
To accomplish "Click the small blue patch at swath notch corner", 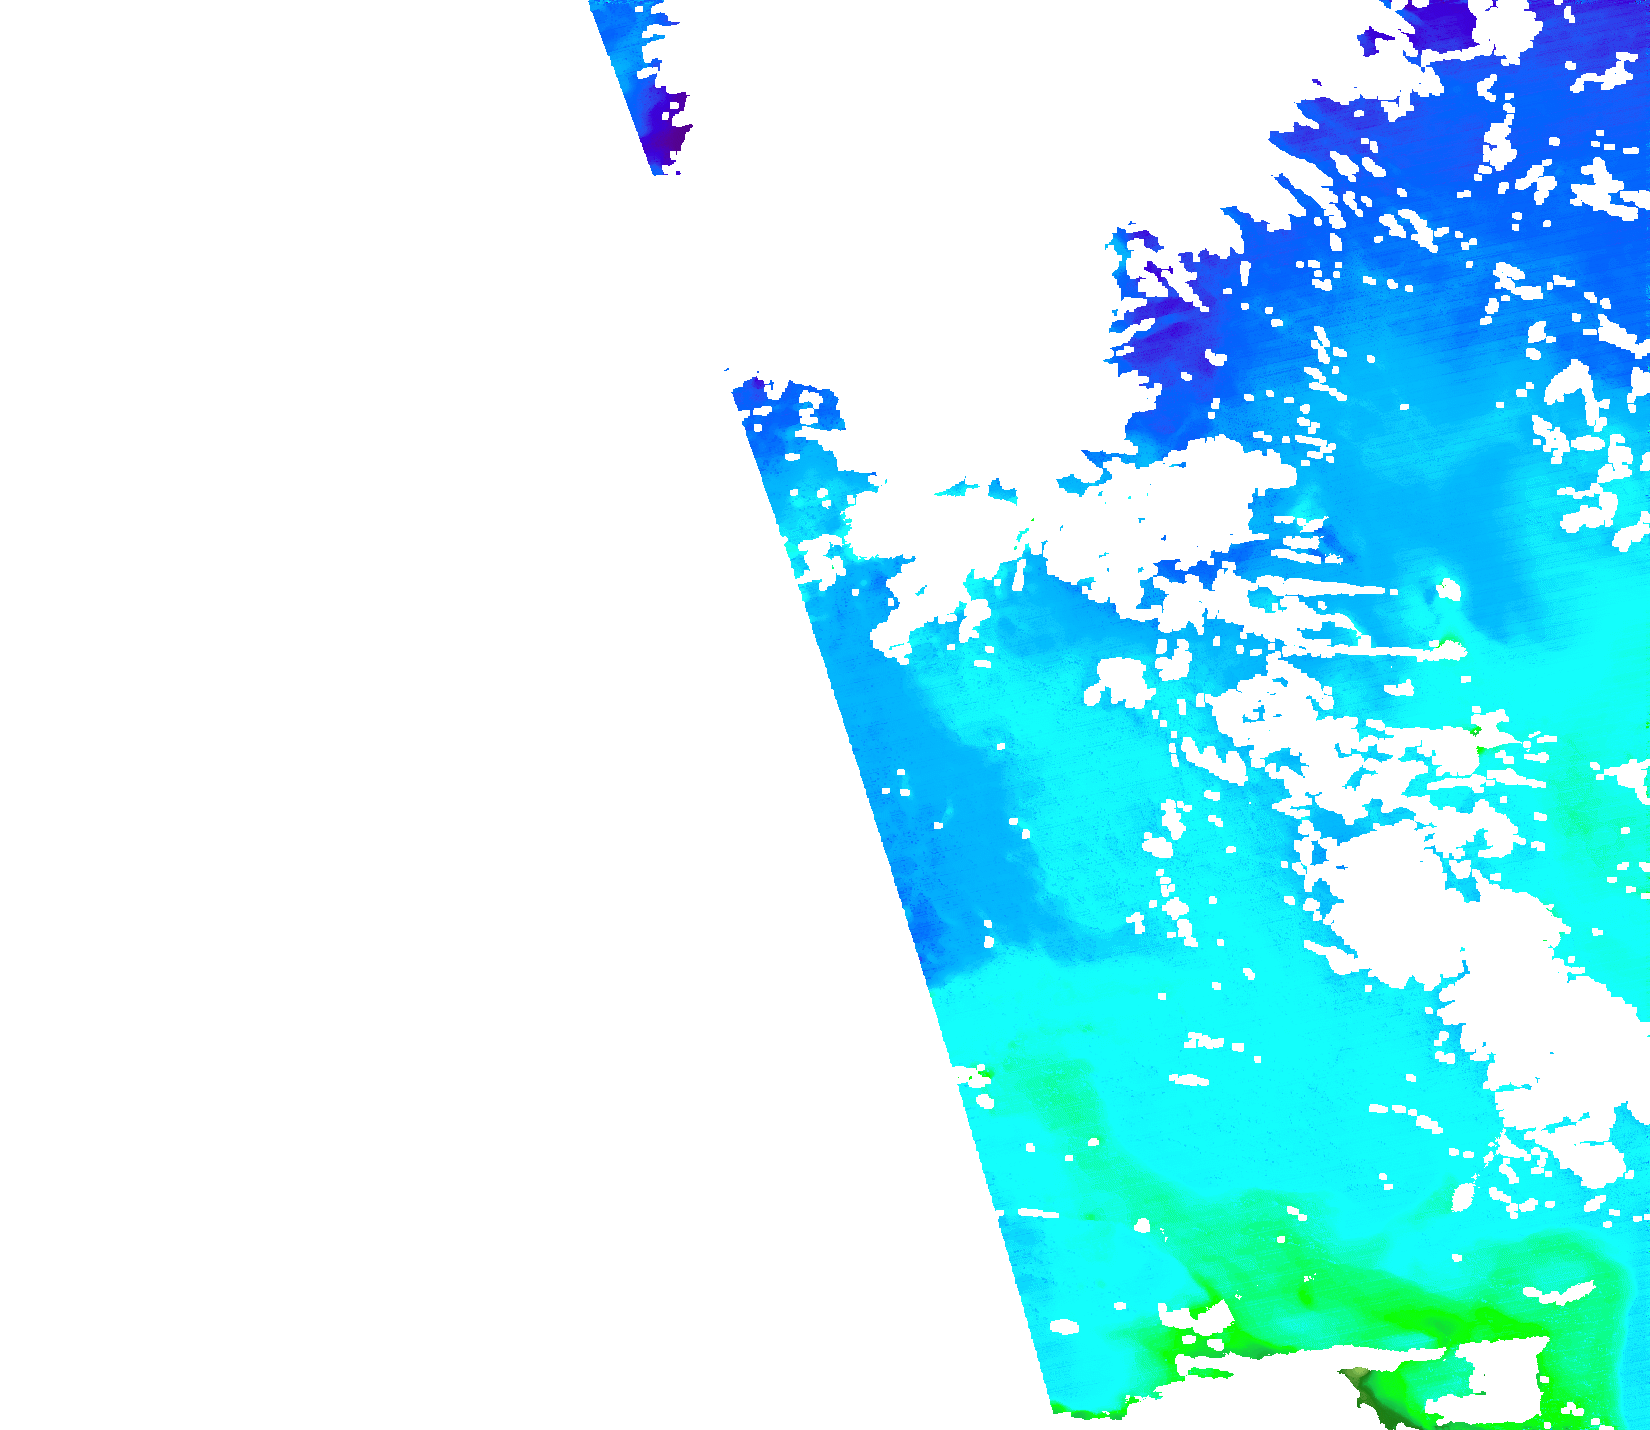I will [752, 392].
